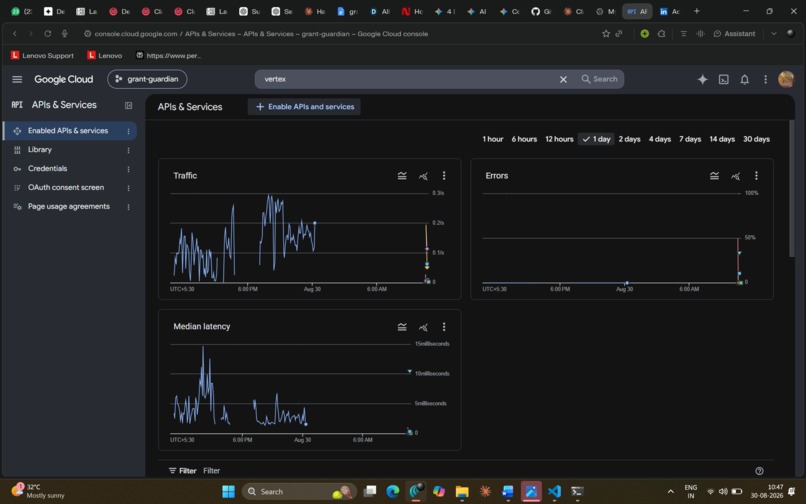Toggle legend on Median latency chart
The width and height of the screenshot is (806, 504).
[402, 327]
